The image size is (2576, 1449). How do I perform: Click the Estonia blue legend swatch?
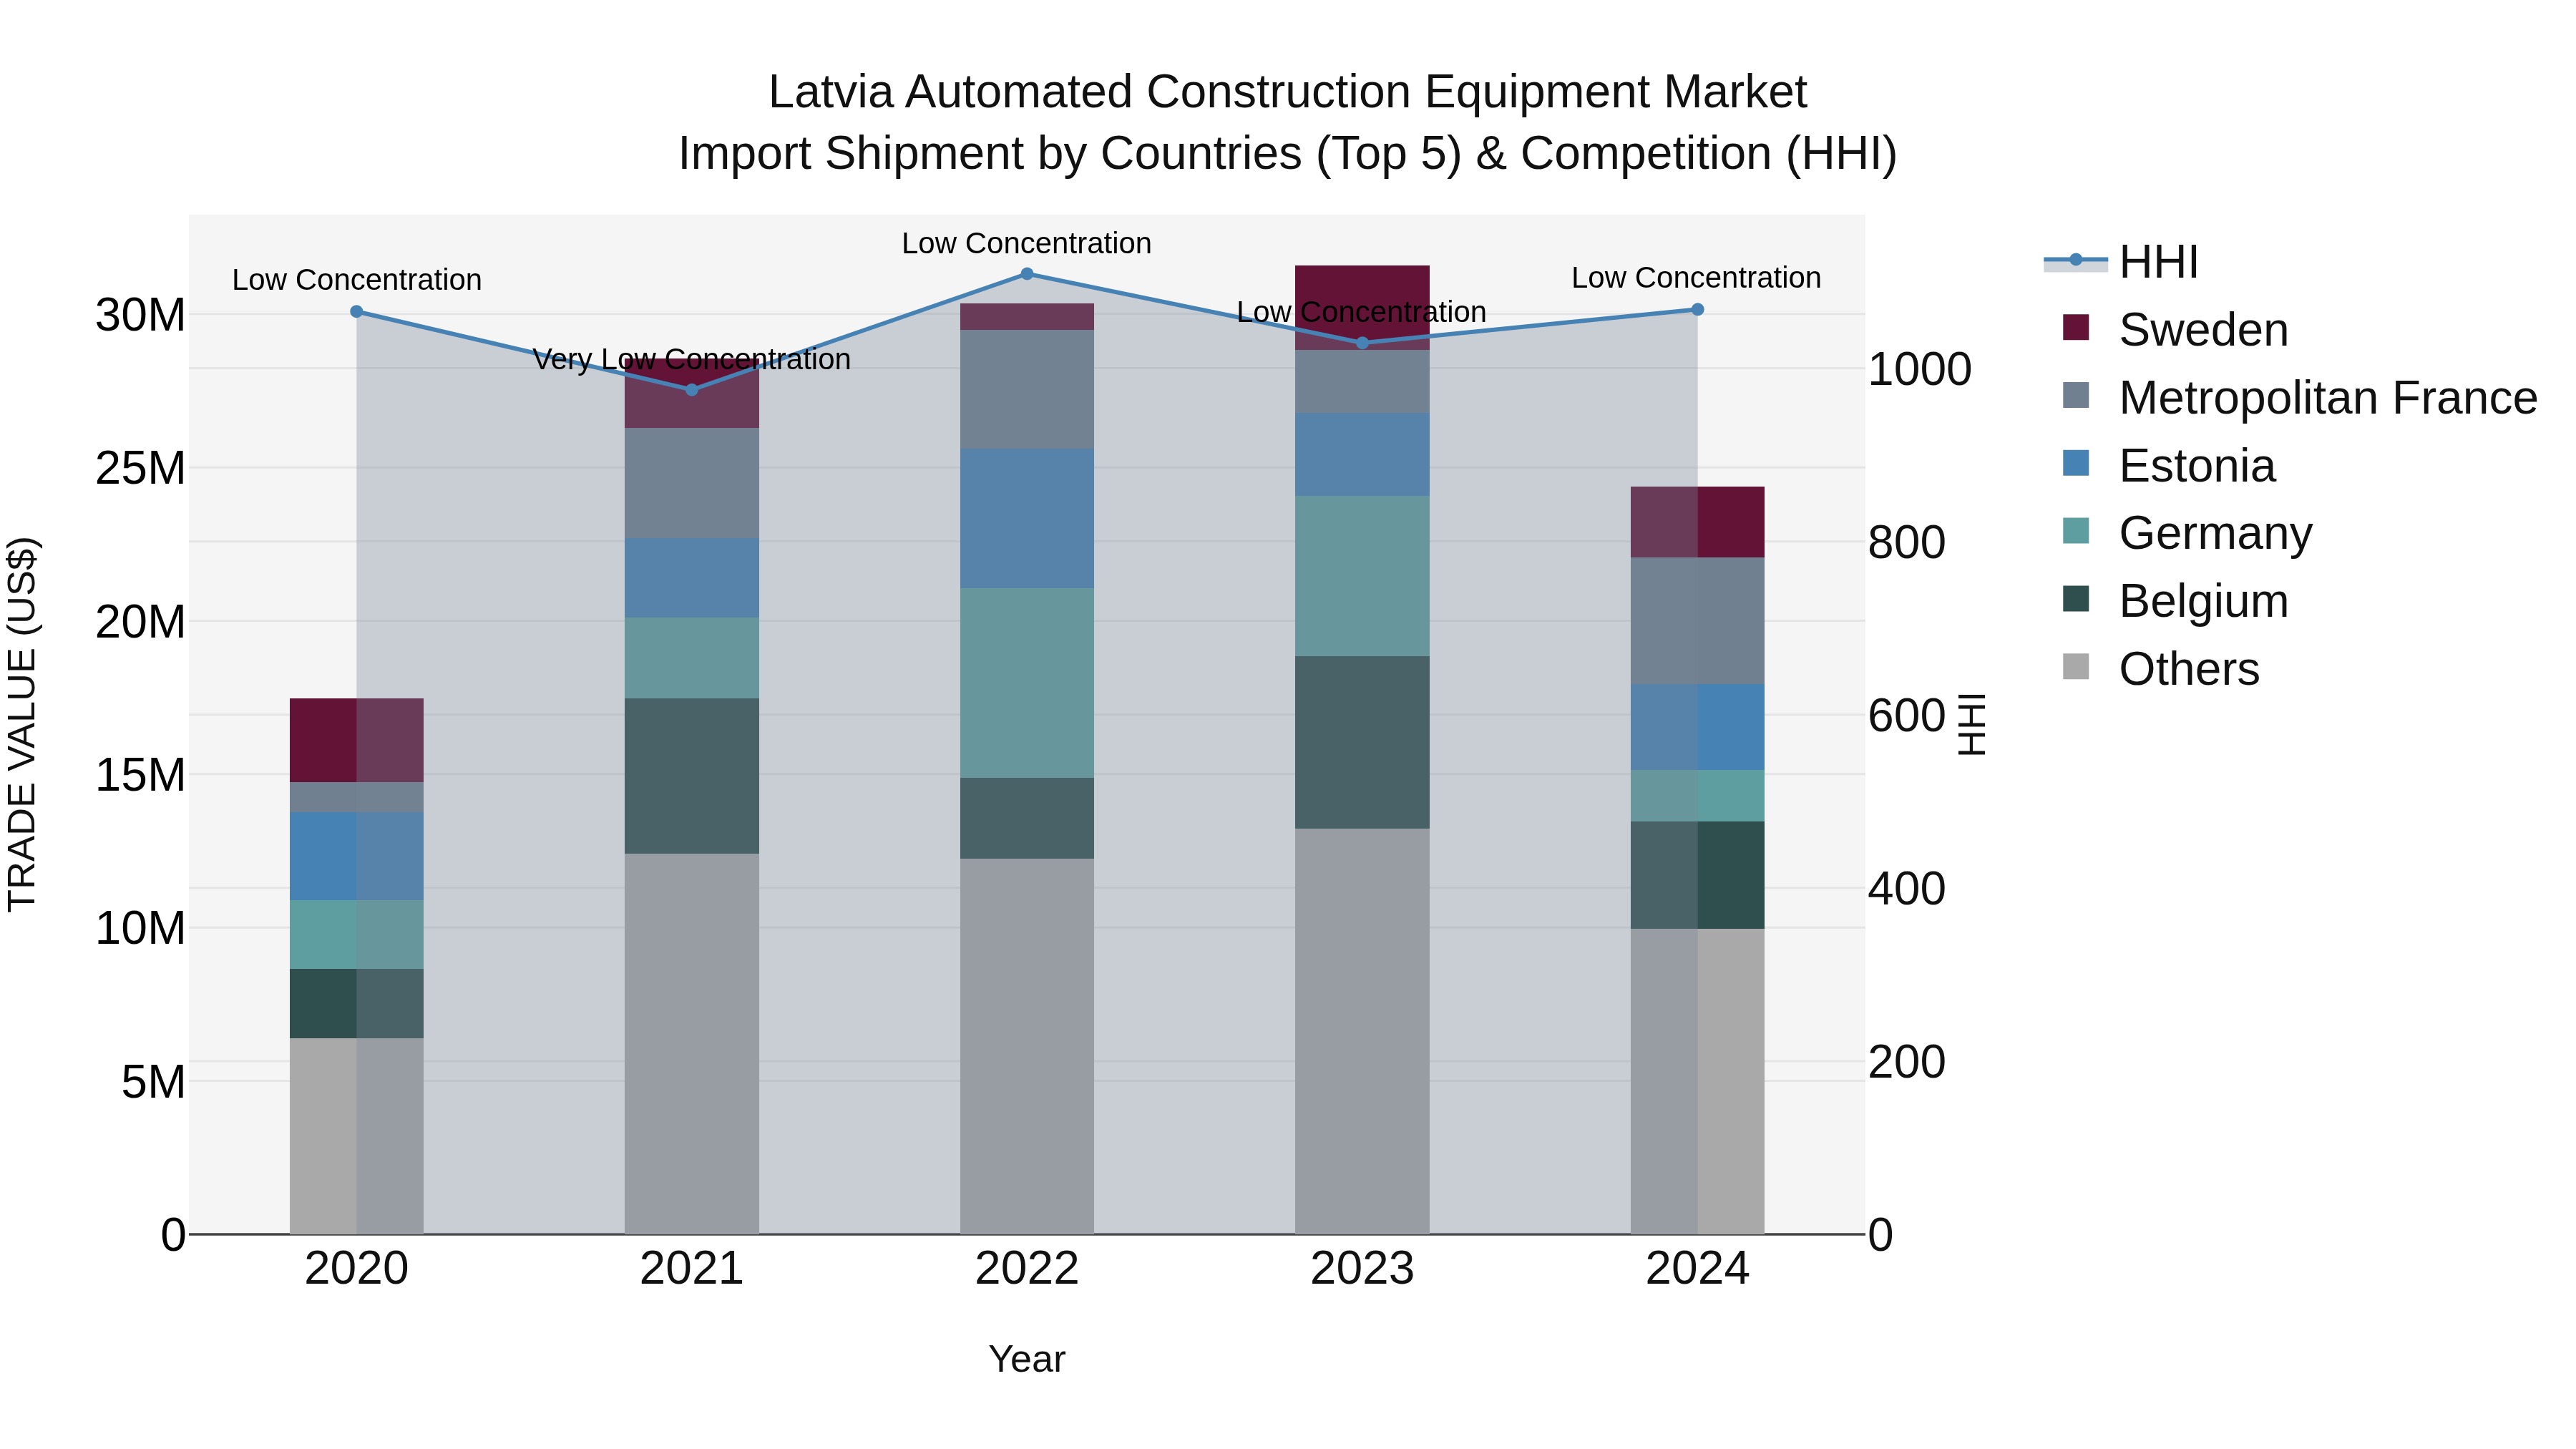tap(2076, 464)
